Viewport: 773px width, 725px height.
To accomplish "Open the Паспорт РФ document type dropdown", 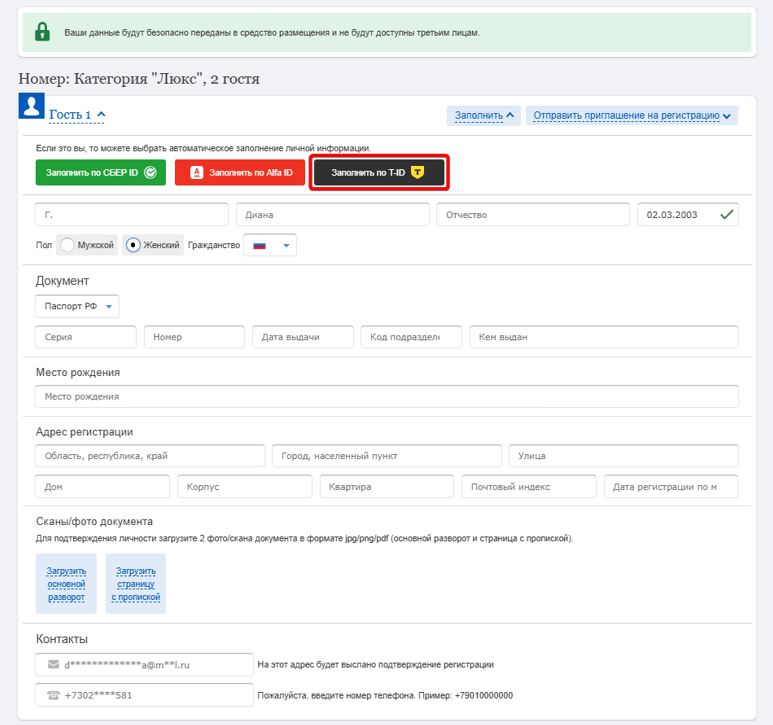I will (x=77, y=306).
